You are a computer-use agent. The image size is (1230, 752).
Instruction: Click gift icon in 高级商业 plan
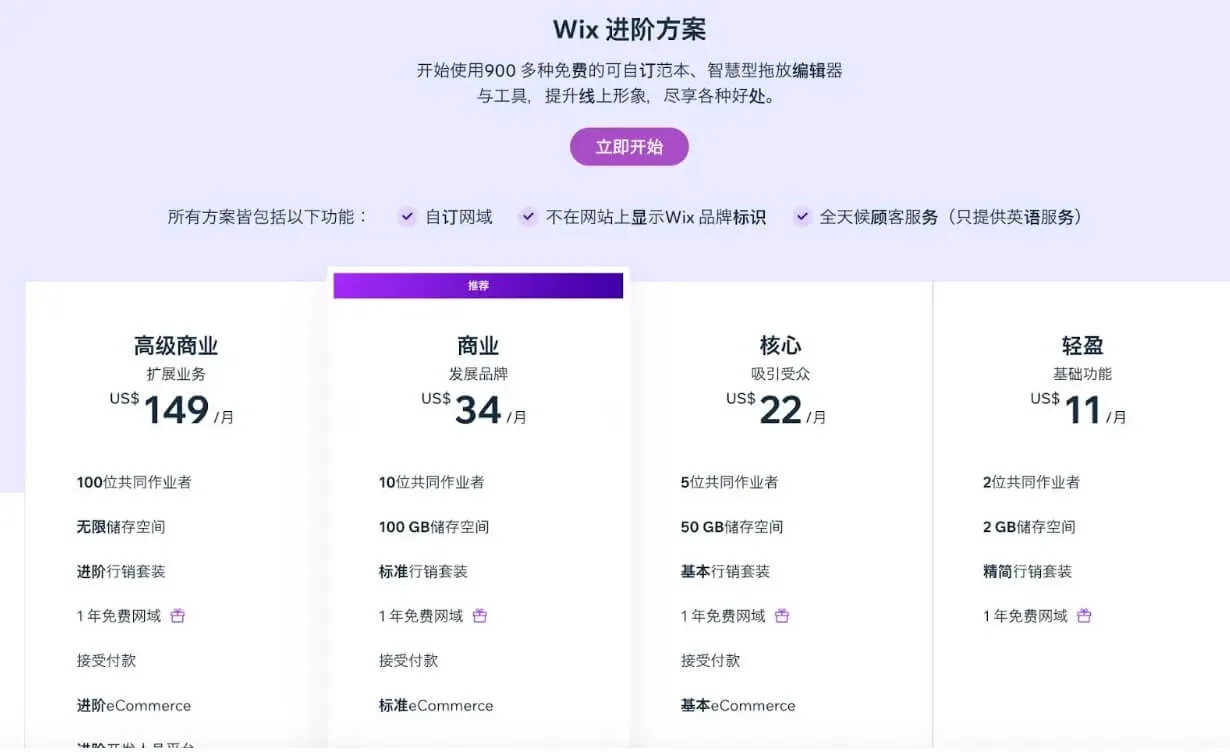[178, 616]
